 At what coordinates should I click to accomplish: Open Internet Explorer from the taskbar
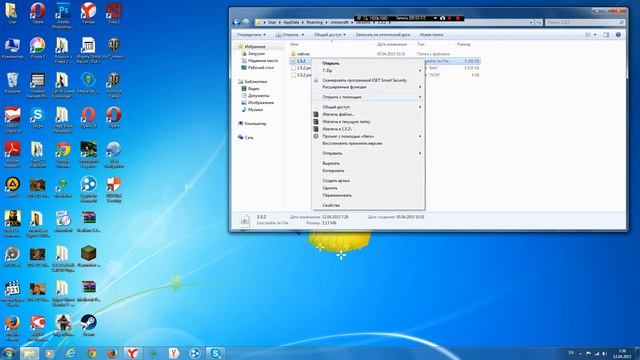coord(70,353)
